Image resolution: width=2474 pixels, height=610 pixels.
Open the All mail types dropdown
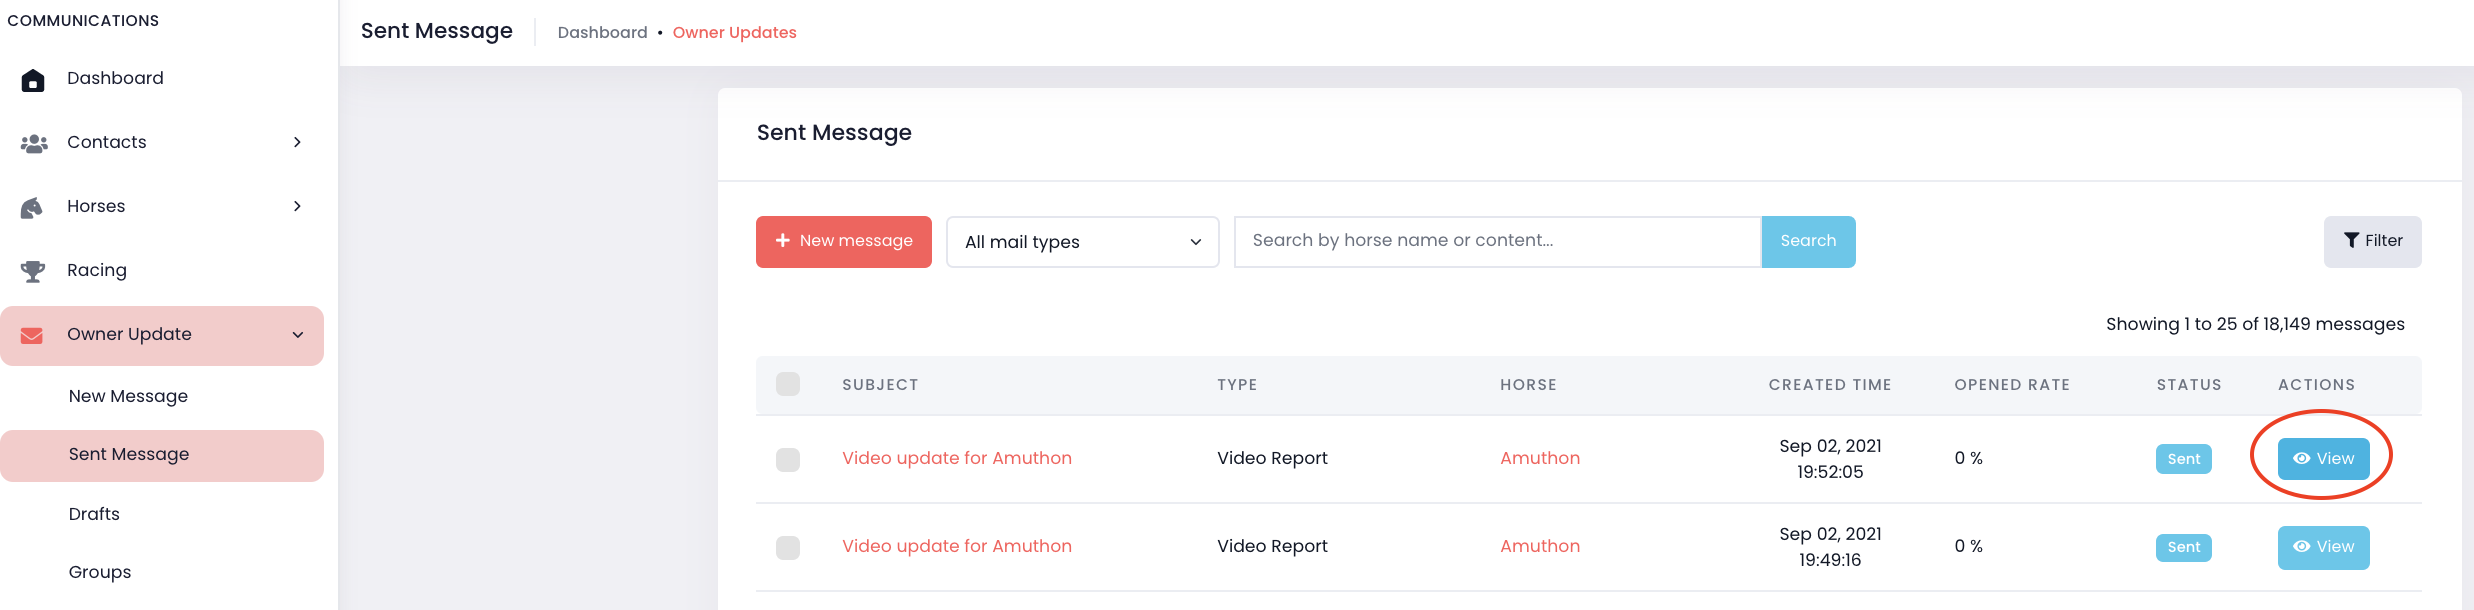point(1082,242)
